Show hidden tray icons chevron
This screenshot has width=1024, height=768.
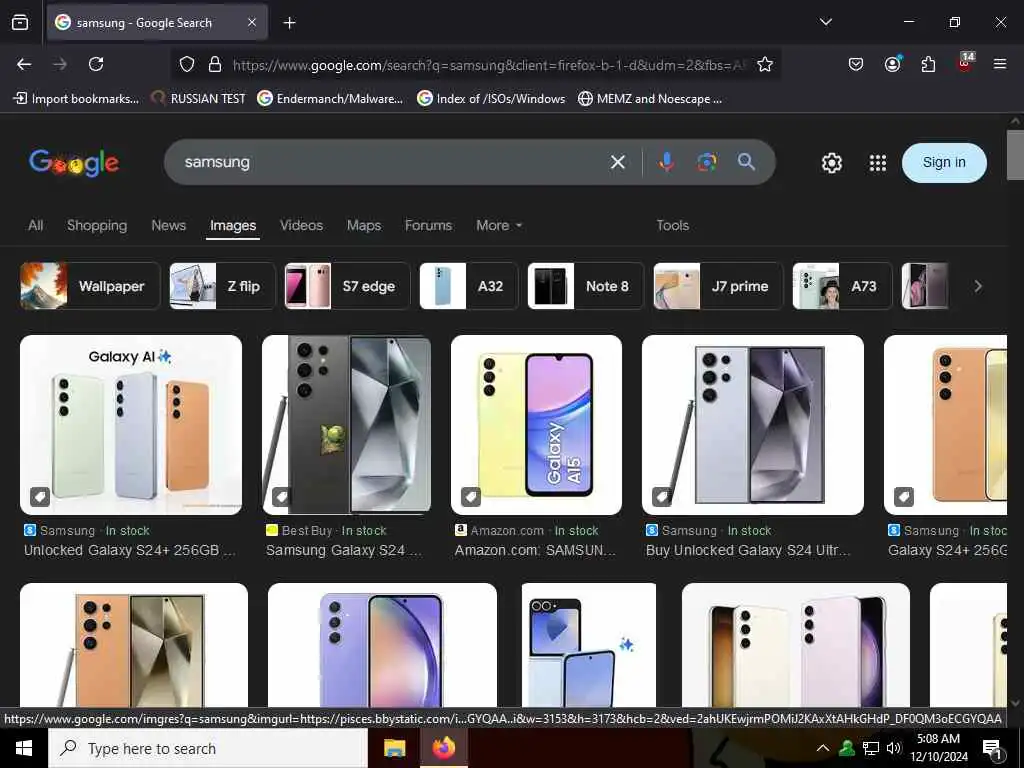pos(823,748)
